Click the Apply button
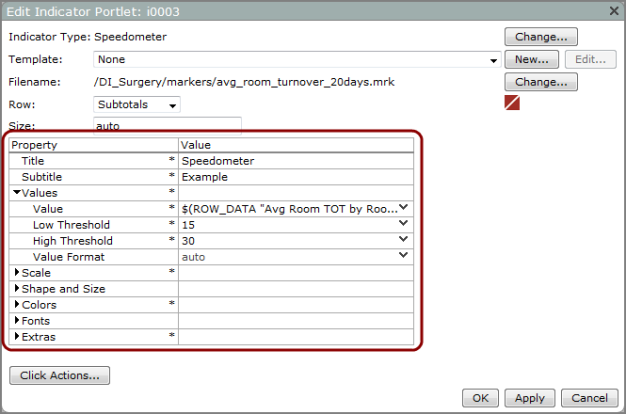 (x=529, y=398)
